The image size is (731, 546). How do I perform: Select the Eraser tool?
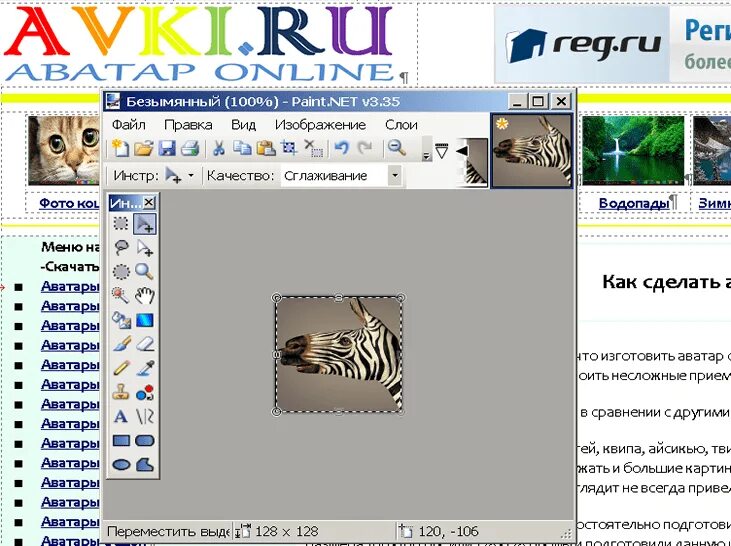click(145, 344)
